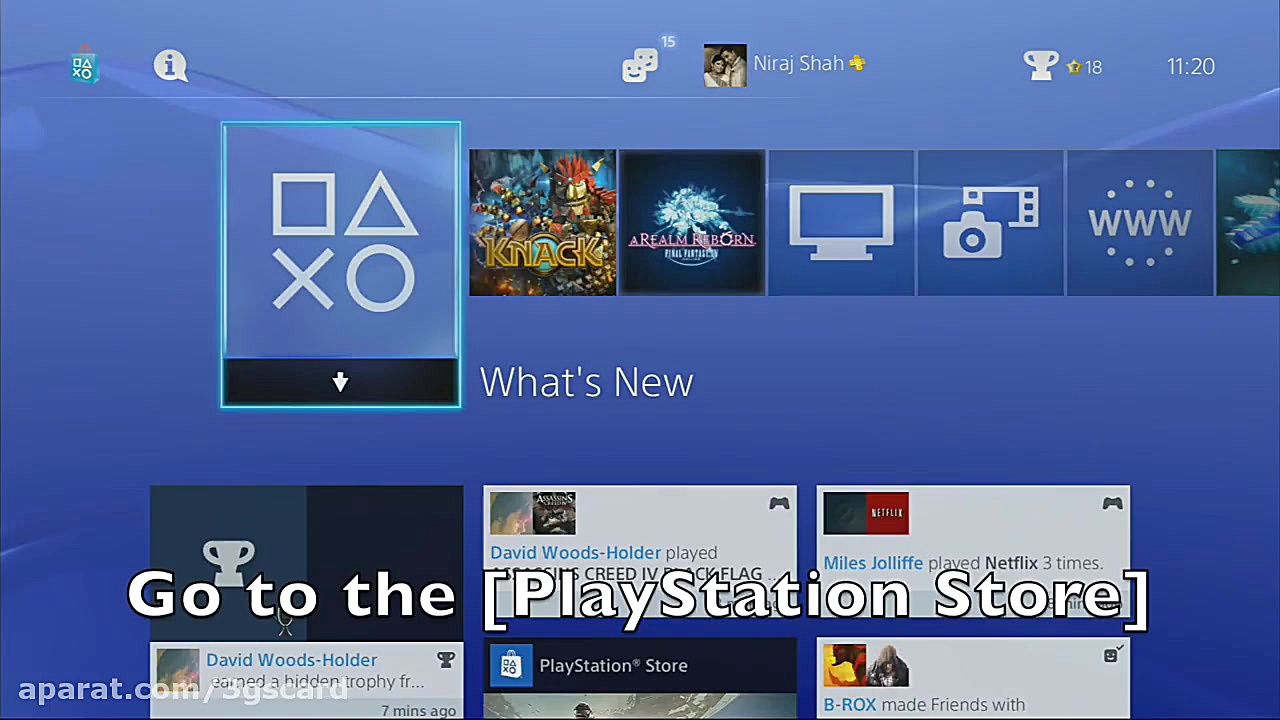The width and height of the screenshot is (1280, 720).
Task: Open the Information notifications icon
Action: pos(170,66)
